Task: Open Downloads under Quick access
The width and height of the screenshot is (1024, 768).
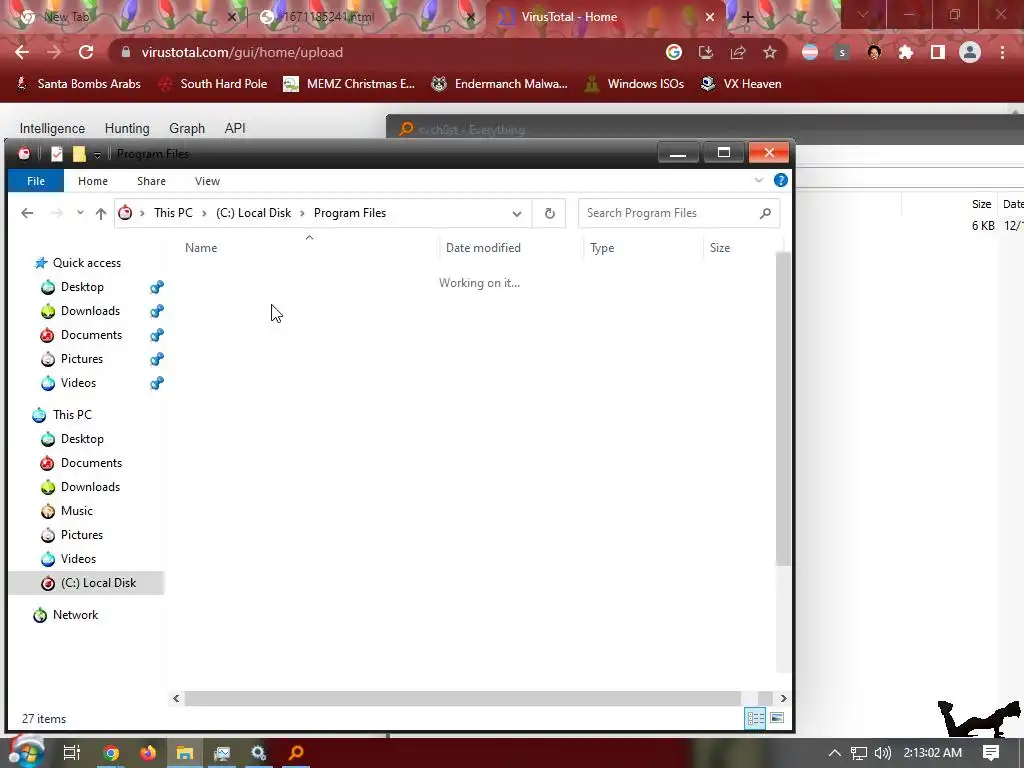Action: pos(90,311)
